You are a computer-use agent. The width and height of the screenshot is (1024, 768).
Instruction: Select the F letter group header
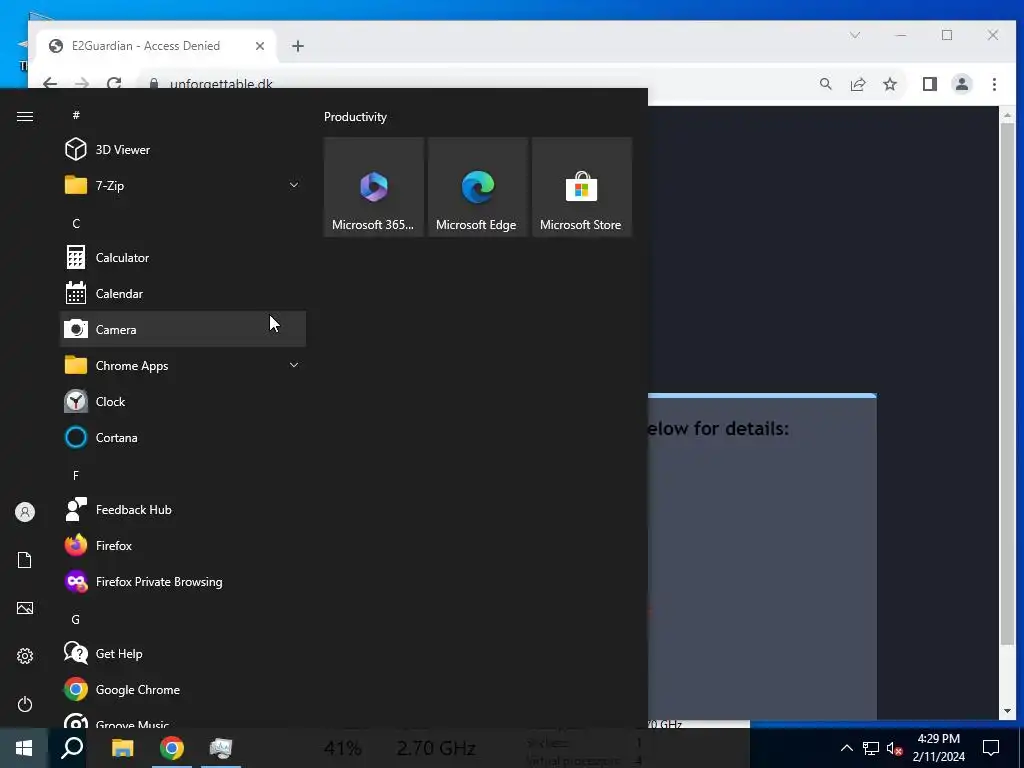point(76,475)
